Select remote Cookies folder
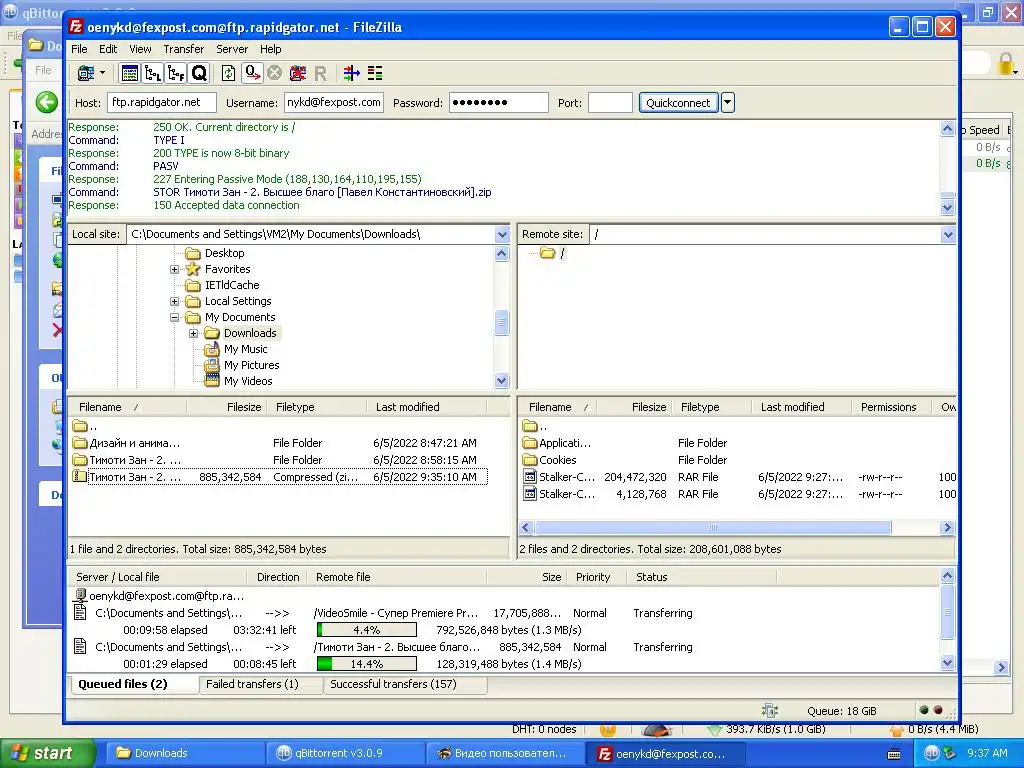Viewport: 1024px width, 768px height. click(738, 460)
